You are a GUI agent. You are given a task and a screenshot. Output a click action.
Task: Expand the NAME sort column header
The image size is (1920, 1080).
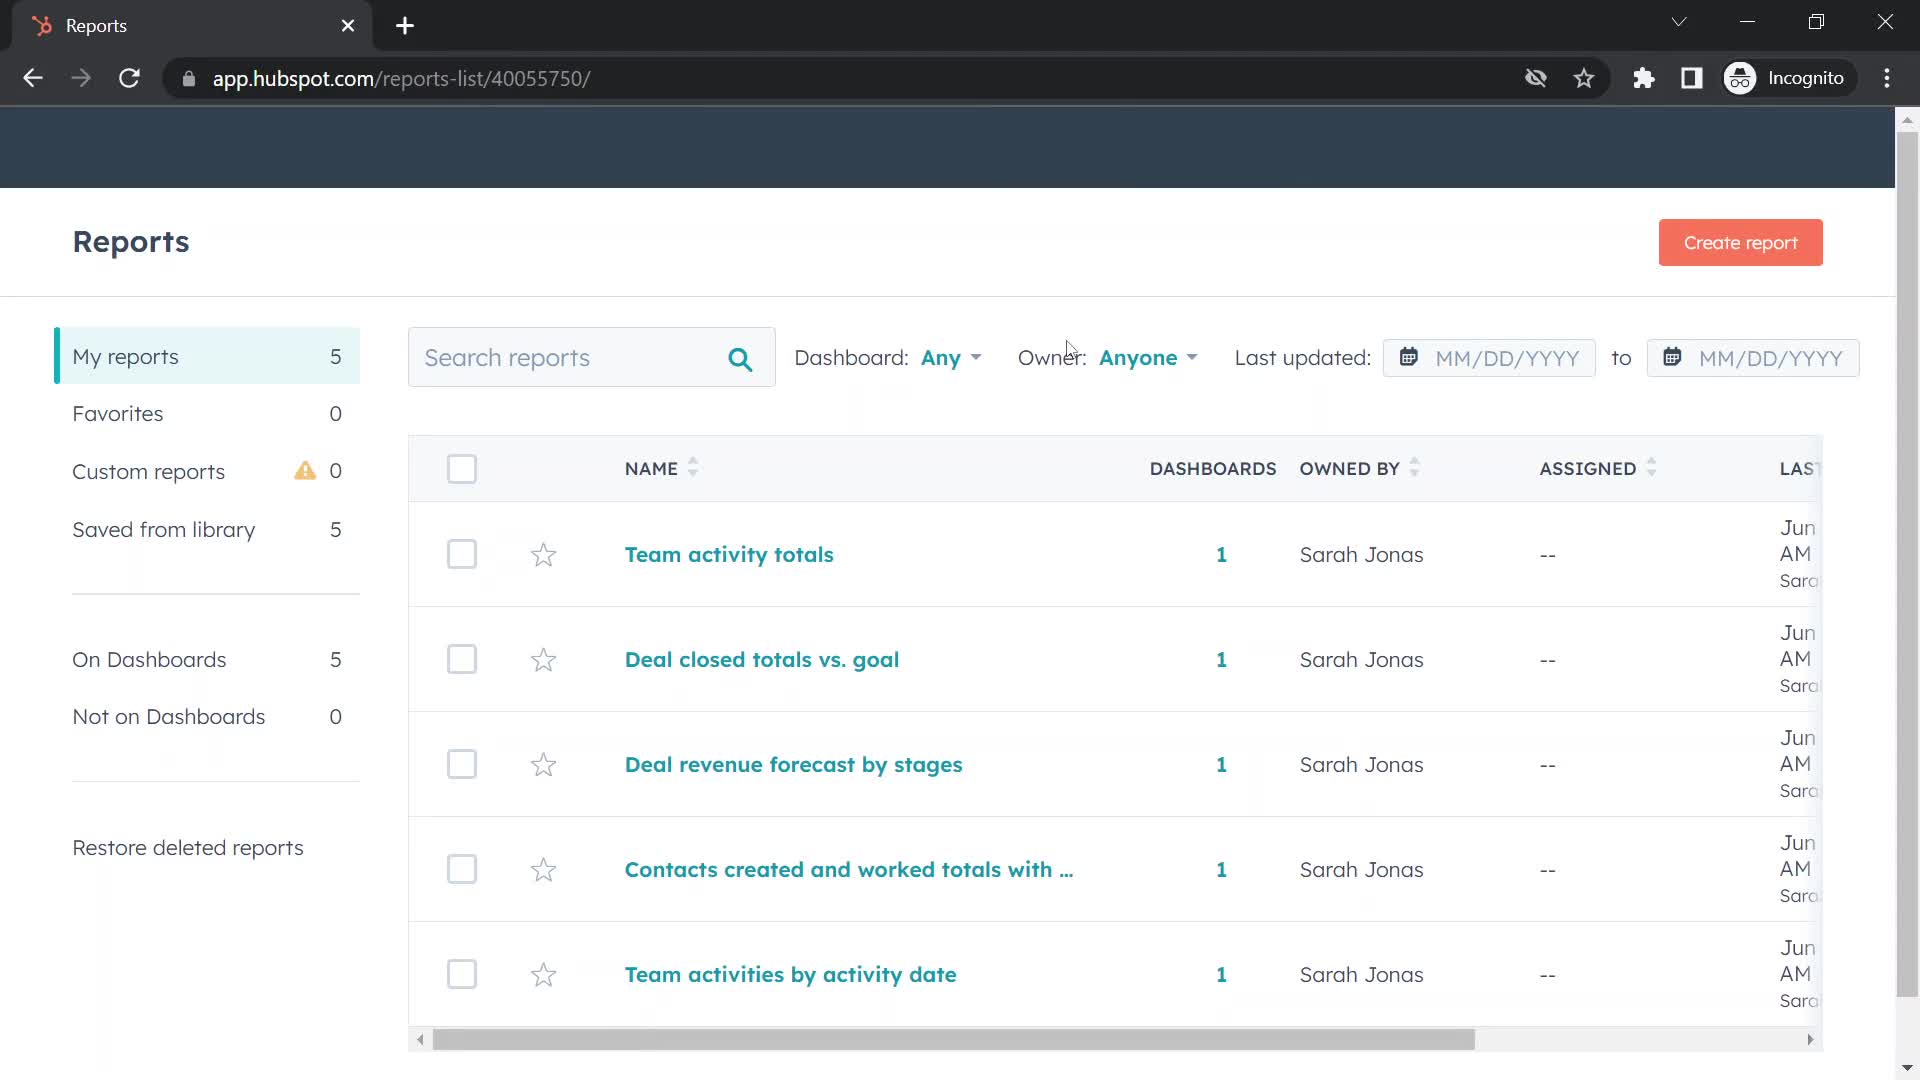[695, 468]
